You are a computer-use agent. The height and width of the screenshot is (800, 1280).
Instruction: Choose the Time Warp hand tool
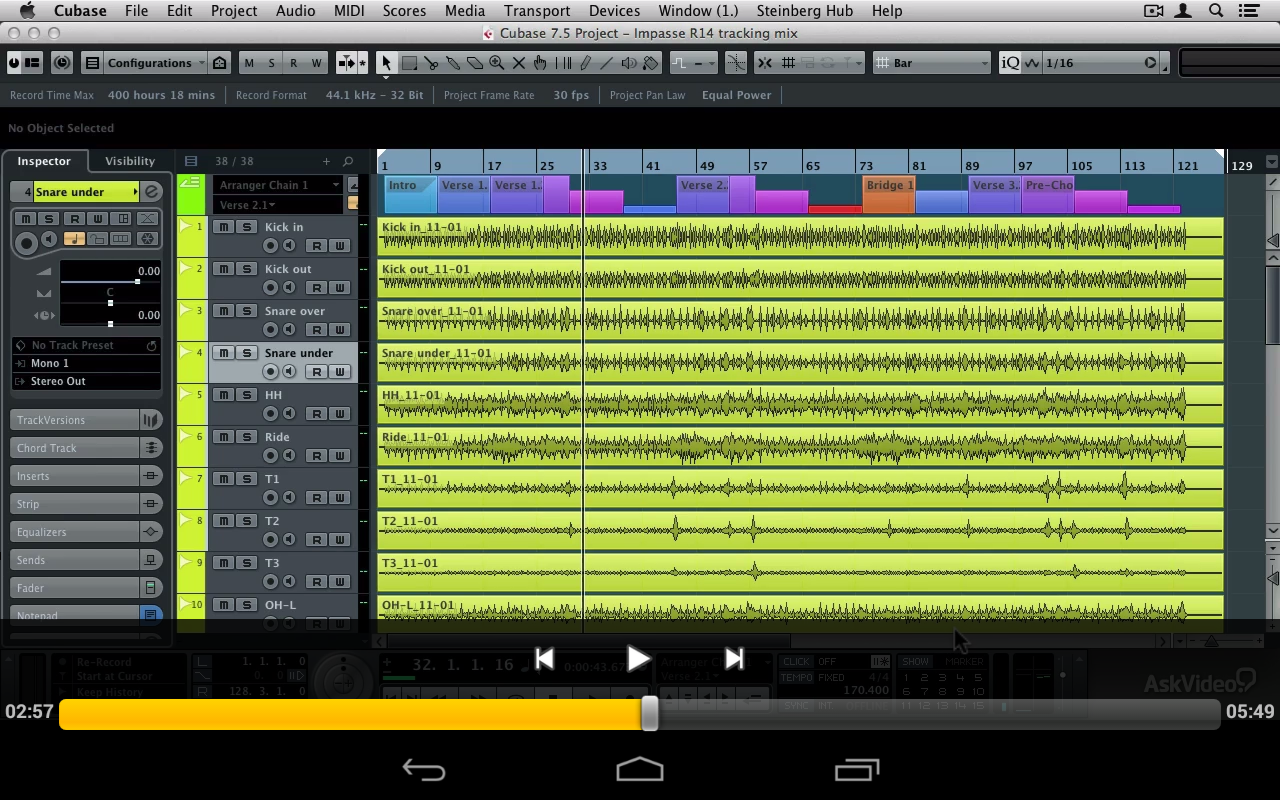tap(541, 63)
